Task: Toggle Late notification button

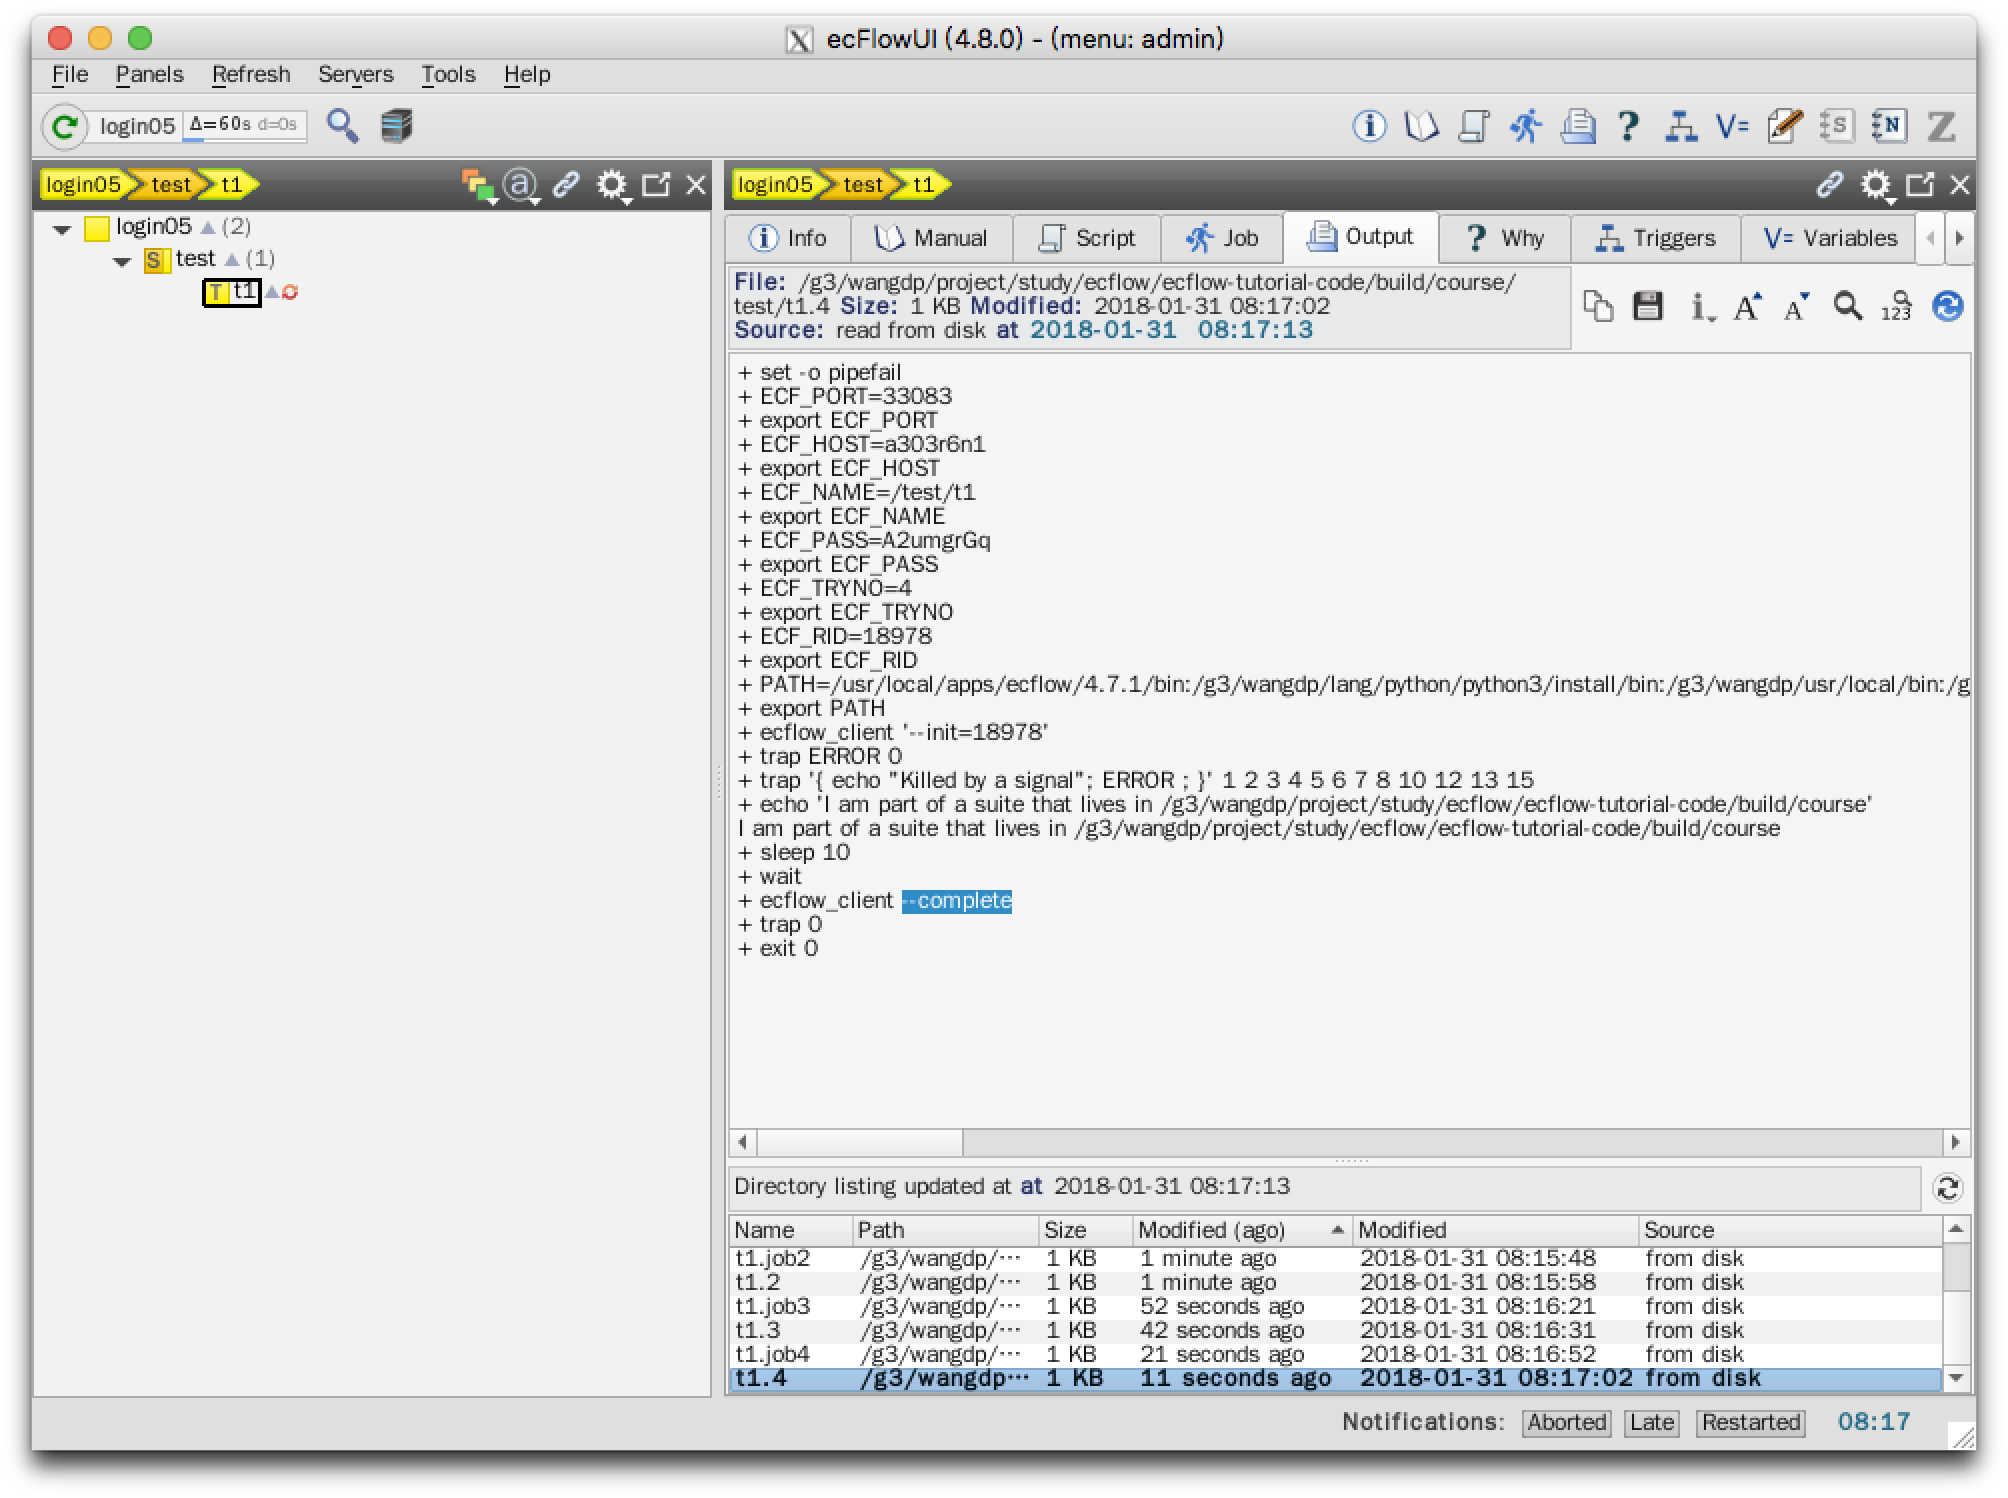Action: pos(1651,1422)
